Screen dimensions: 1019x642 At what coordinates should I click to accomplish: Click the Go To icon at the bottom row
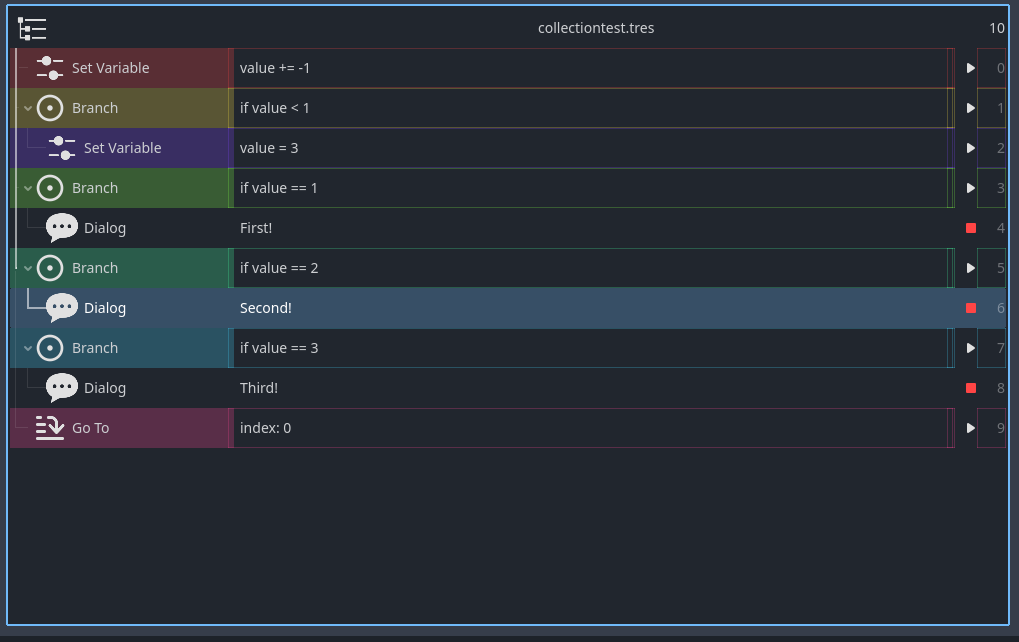(49, 427)
